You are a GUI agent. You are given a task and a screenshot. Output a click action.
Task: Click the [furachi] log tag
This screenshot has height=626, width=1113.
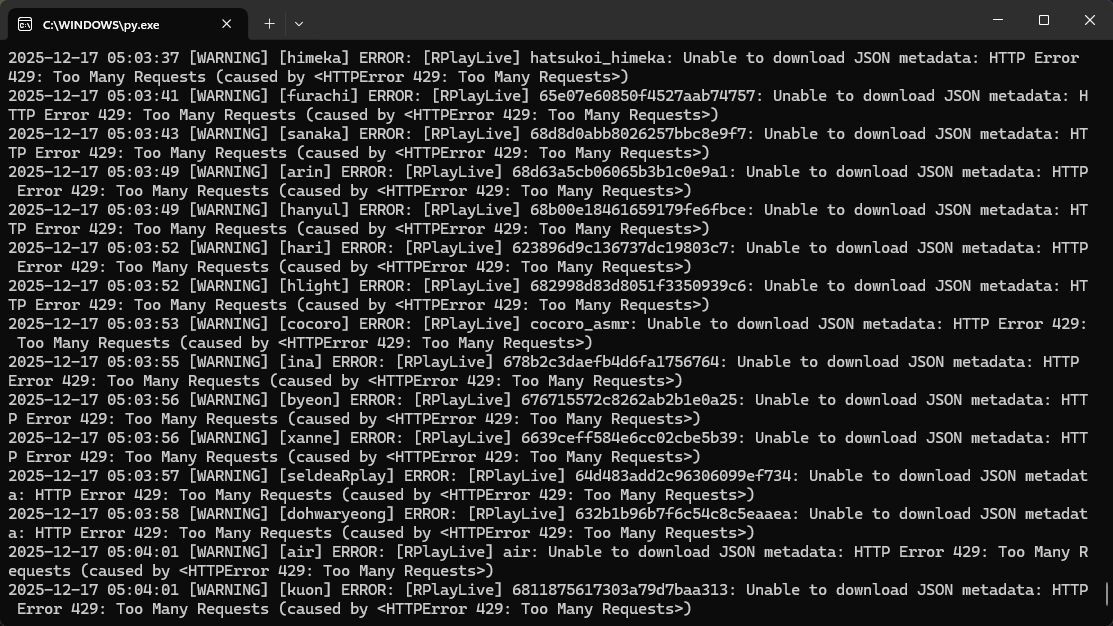pos(319,96)
